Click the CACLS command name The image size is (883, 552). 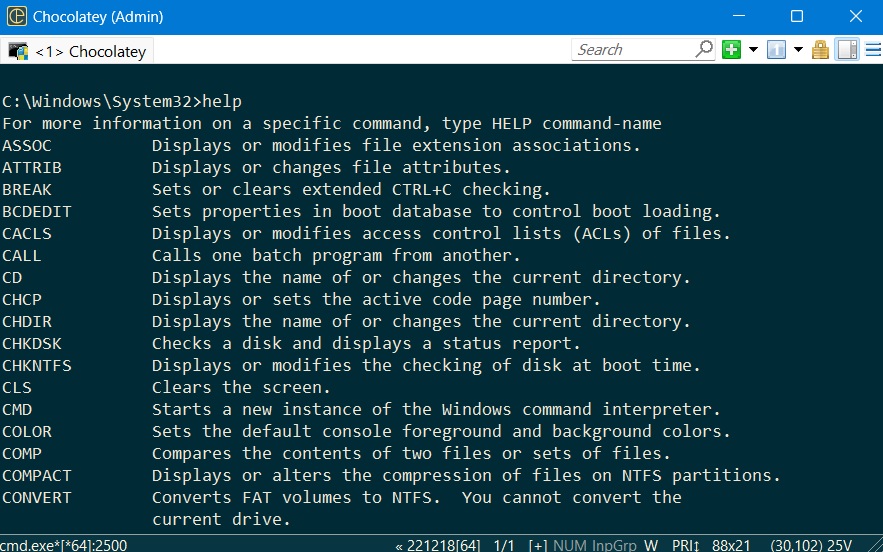tap(26, 233)
